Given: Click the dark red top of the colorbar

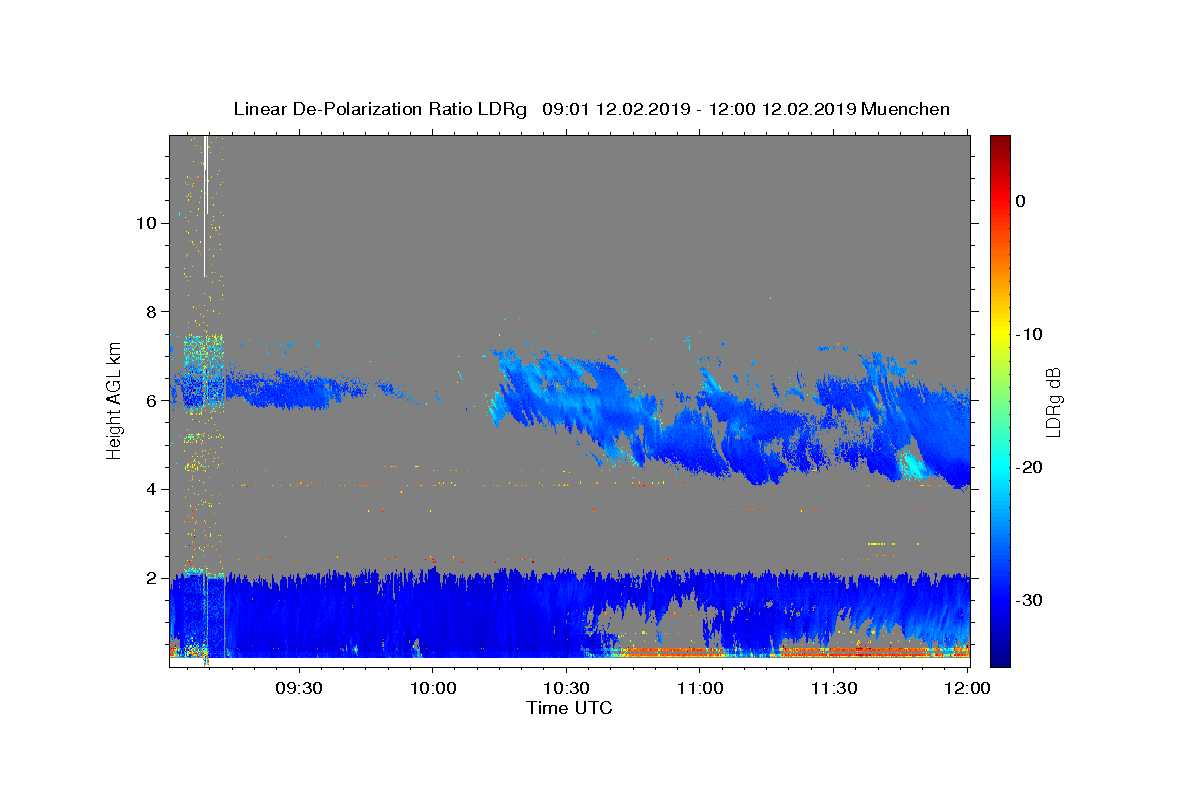Looking at the screenshot, I should pos(1000,145).
